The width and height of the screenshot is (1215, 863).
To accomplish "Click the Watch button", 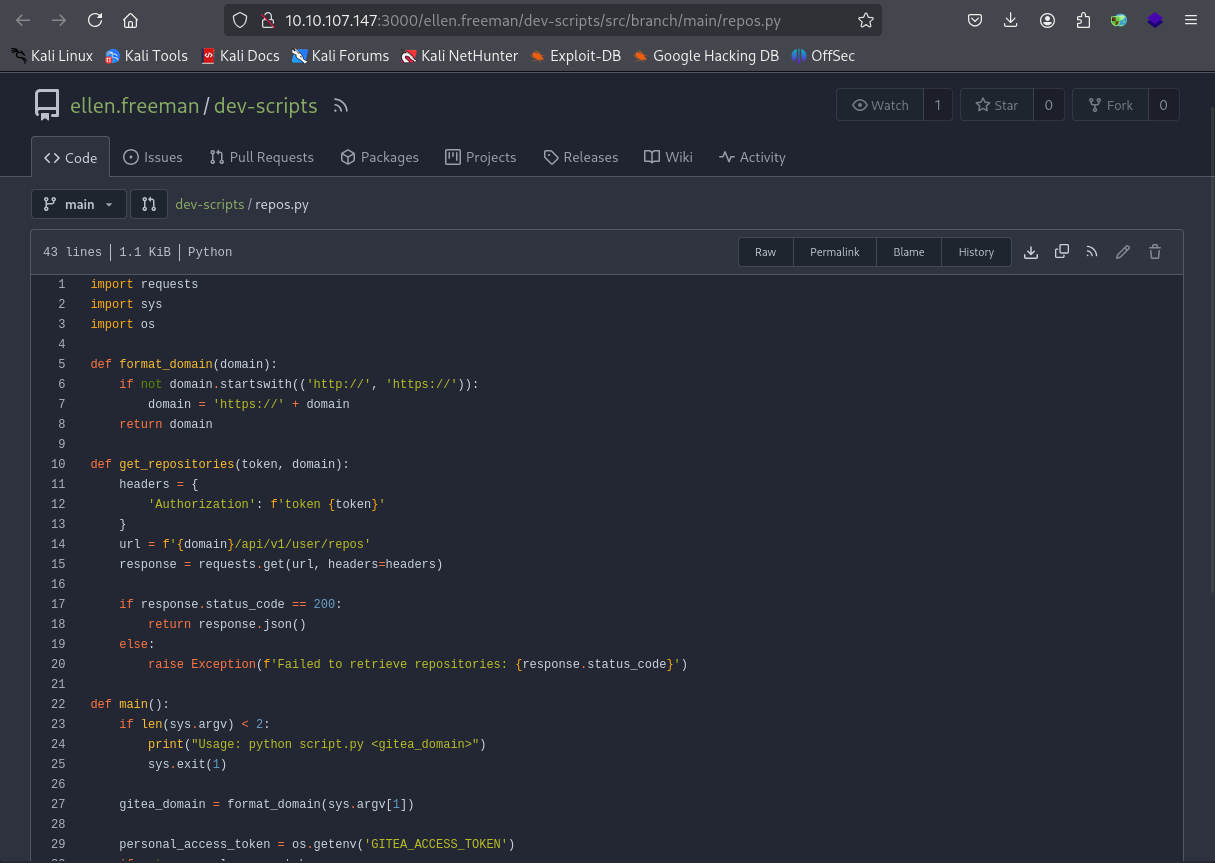I will click(880, 105).
